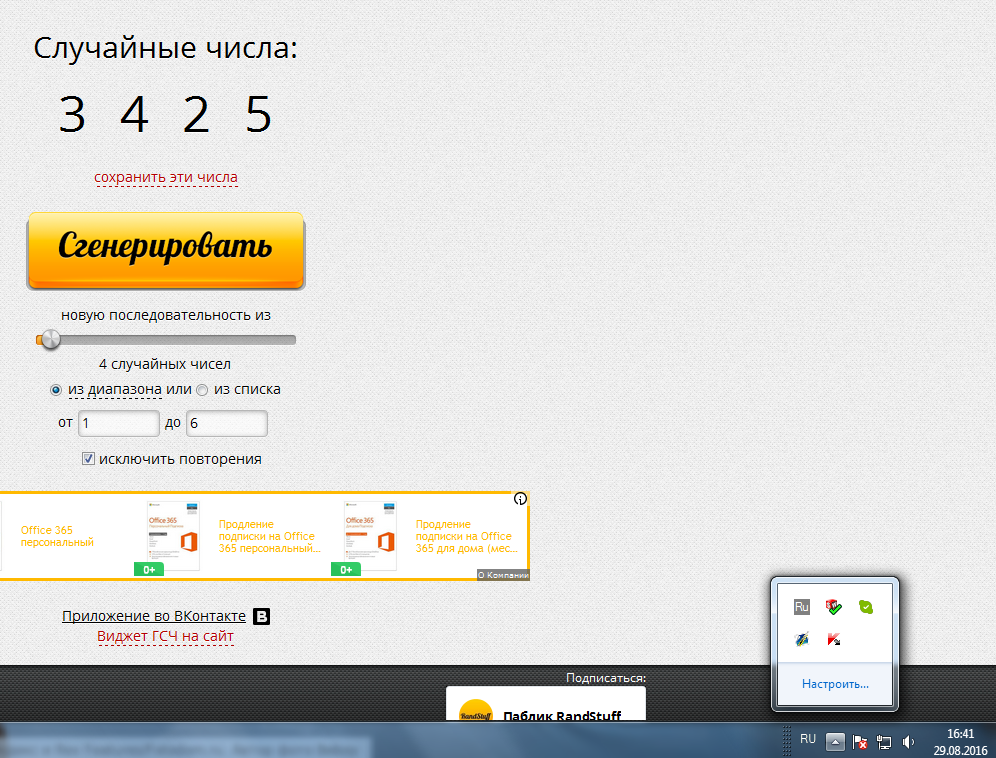Click the 'до' maximum value field
Image resolution: width=996 pixels, height=758 pixels.
click(x=226, y=423)
